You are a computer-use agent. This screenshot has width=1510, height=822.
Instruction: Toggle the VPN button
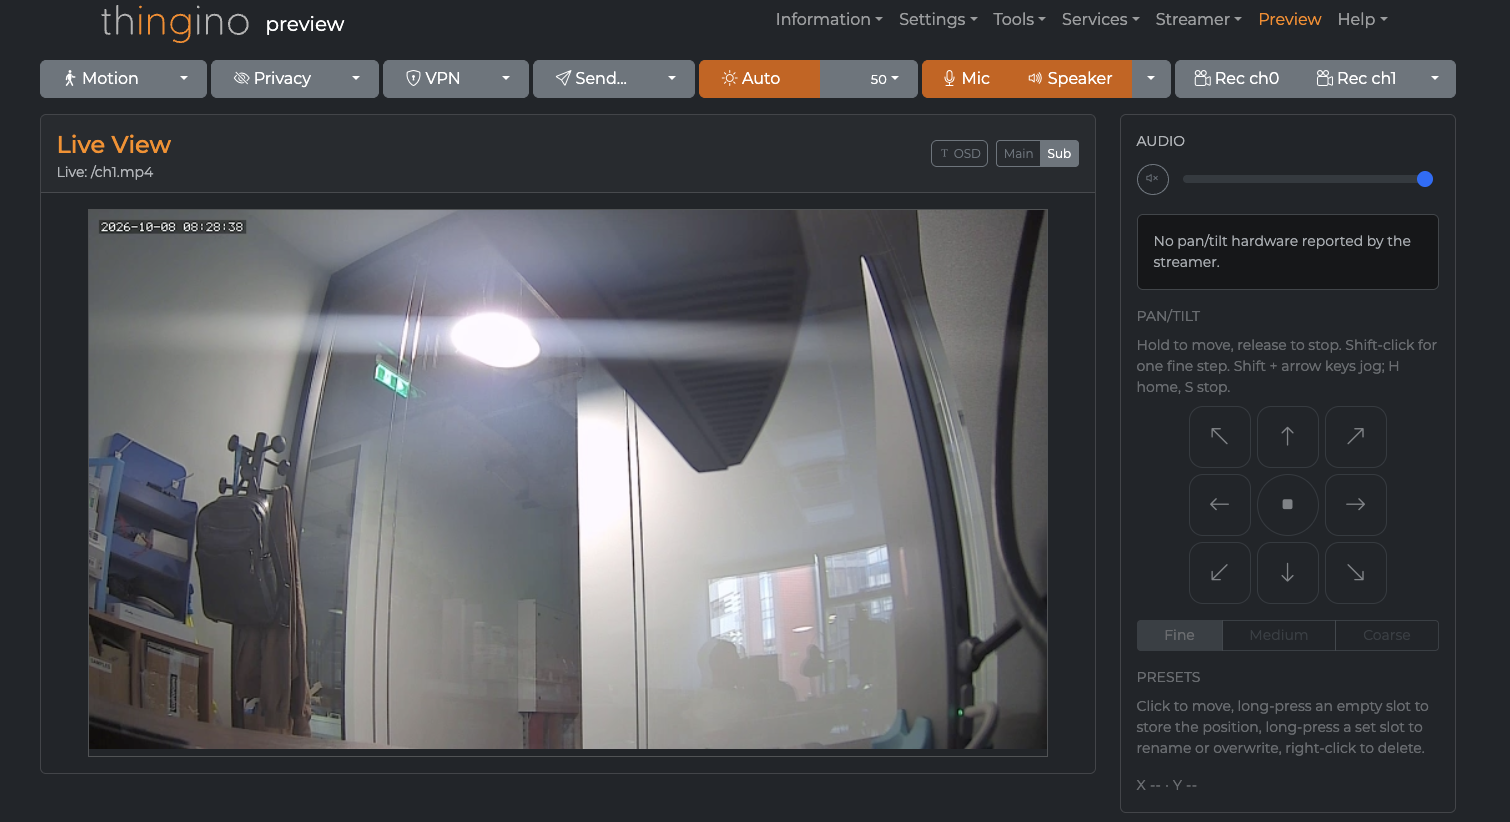(x=434, y=79)
